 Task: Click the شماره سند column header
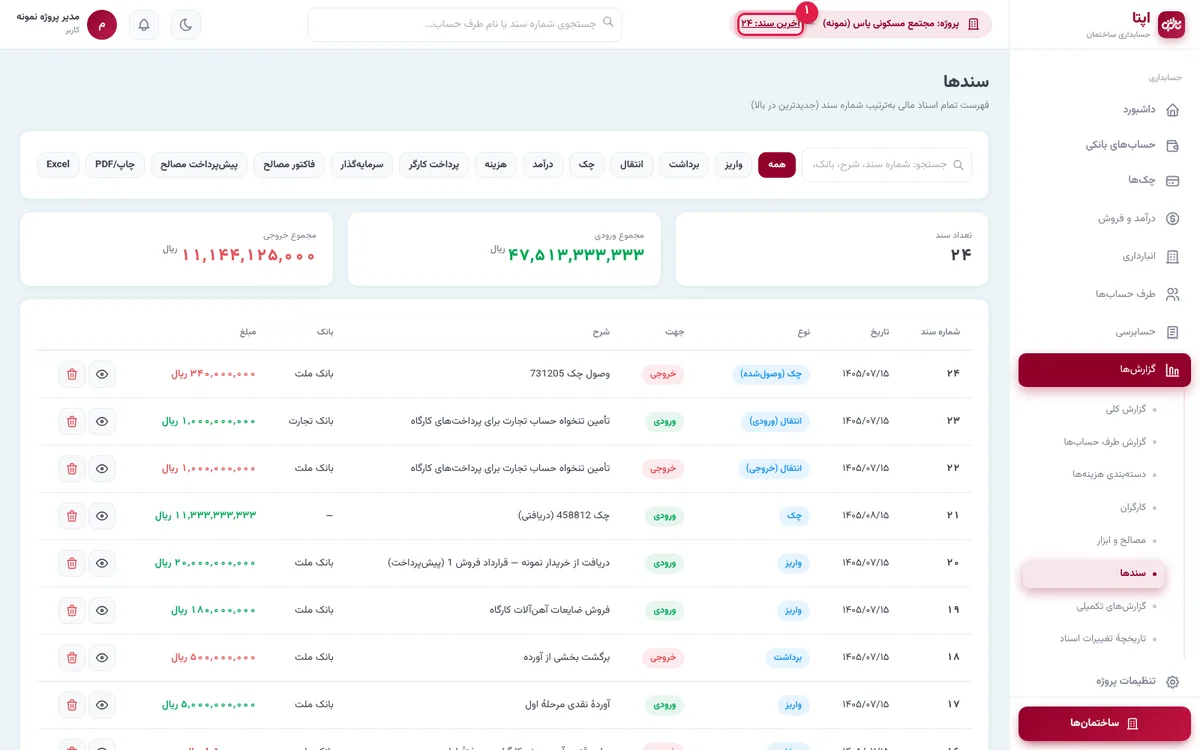click(941, 332)
